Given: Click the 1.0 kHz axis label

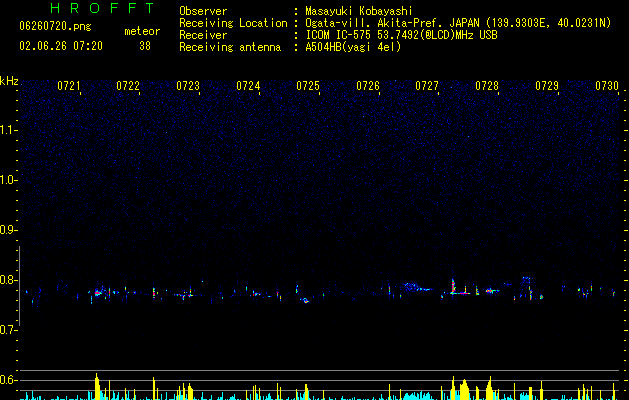Looking at the screenshot, I should pos(9,180).
